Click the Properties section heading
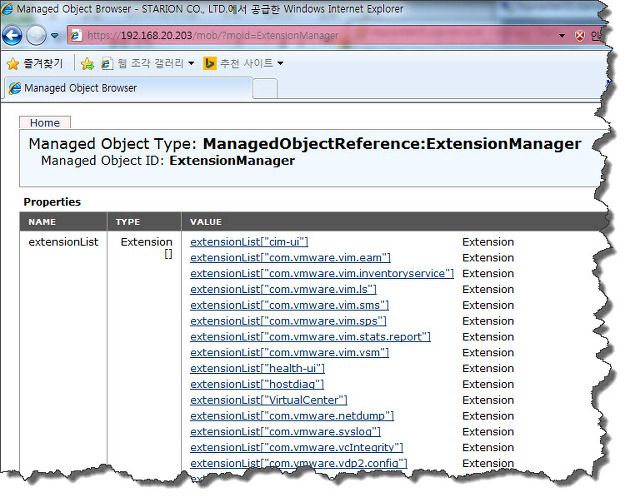 click(x=52, y=202)
